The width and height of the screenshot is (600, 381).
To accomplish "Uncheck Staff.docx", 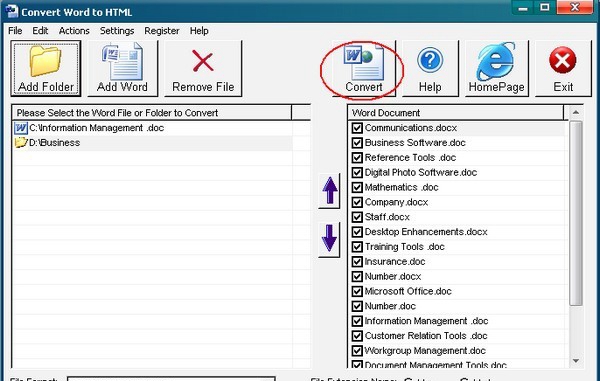I will pyautogui.click(x=357, y=217).
